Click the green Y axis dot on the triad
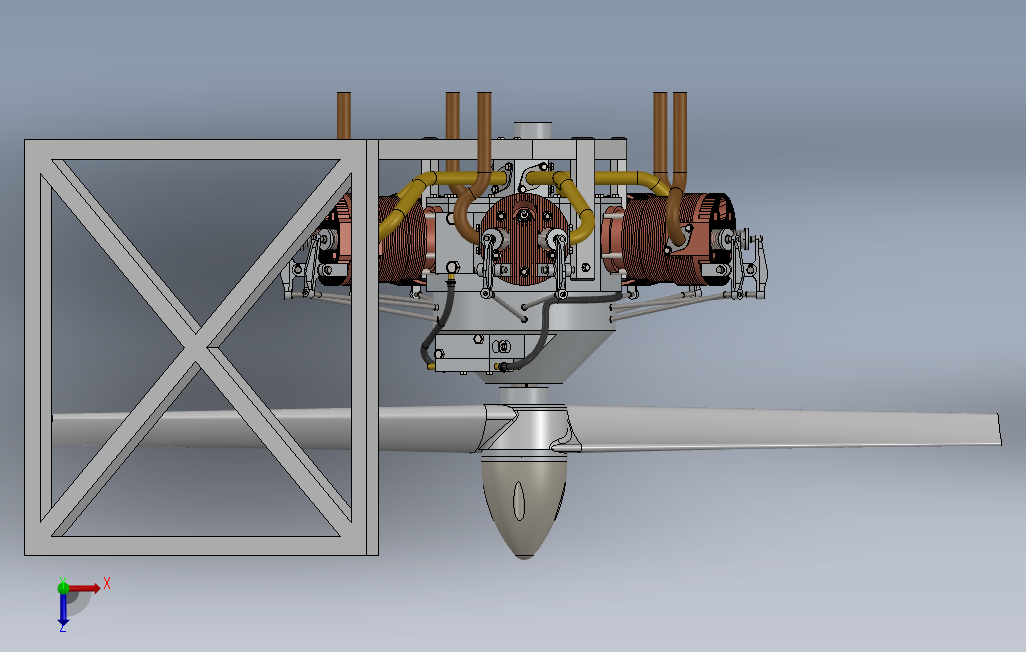The height and width of the screenshot is (652, 1026). 63,588
